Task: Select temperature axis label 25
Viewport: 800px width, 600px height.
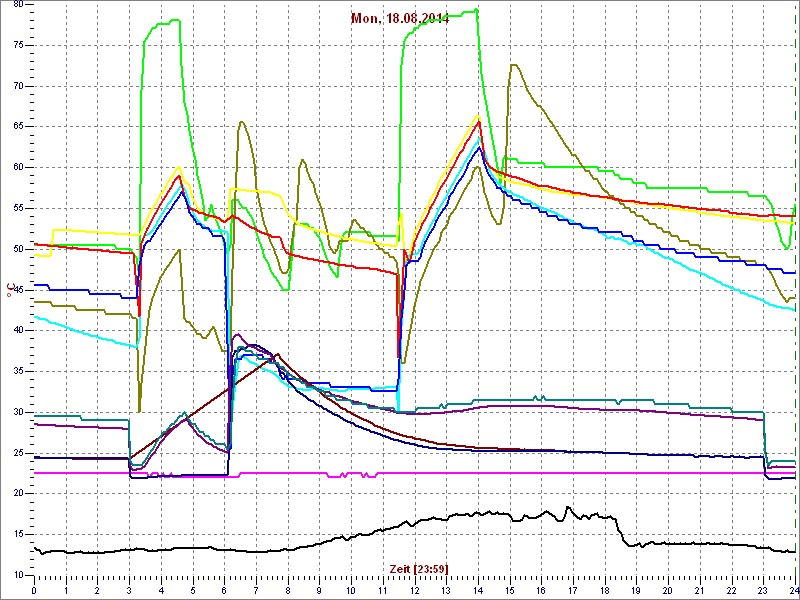Action: (17, 453)
